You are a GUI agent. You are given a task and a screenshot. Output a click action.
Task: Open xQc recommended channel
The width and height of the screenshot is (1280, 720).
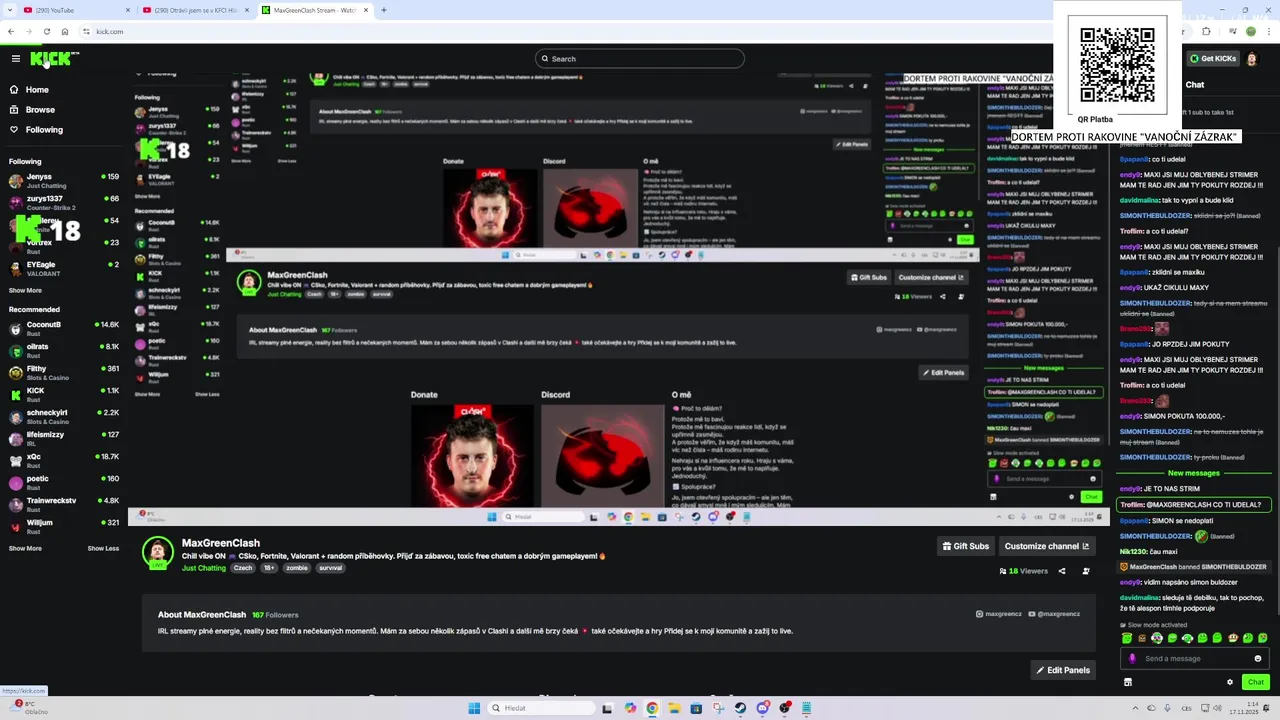(63, 461)
